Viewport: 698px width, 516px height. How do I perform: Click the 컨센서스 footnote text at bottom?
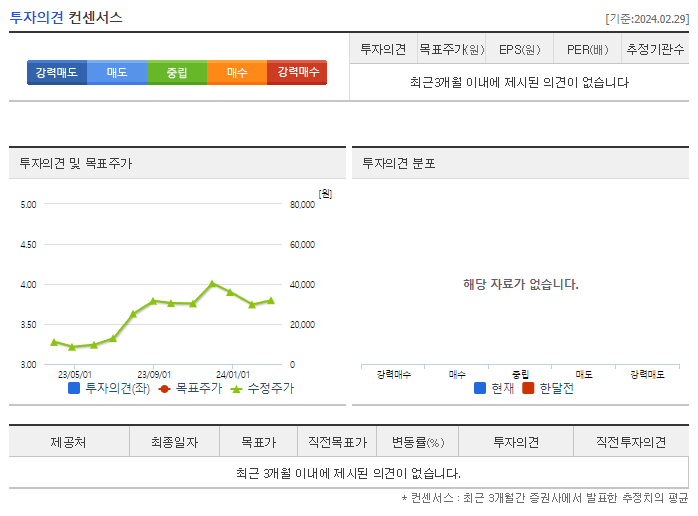click(545, 498)
